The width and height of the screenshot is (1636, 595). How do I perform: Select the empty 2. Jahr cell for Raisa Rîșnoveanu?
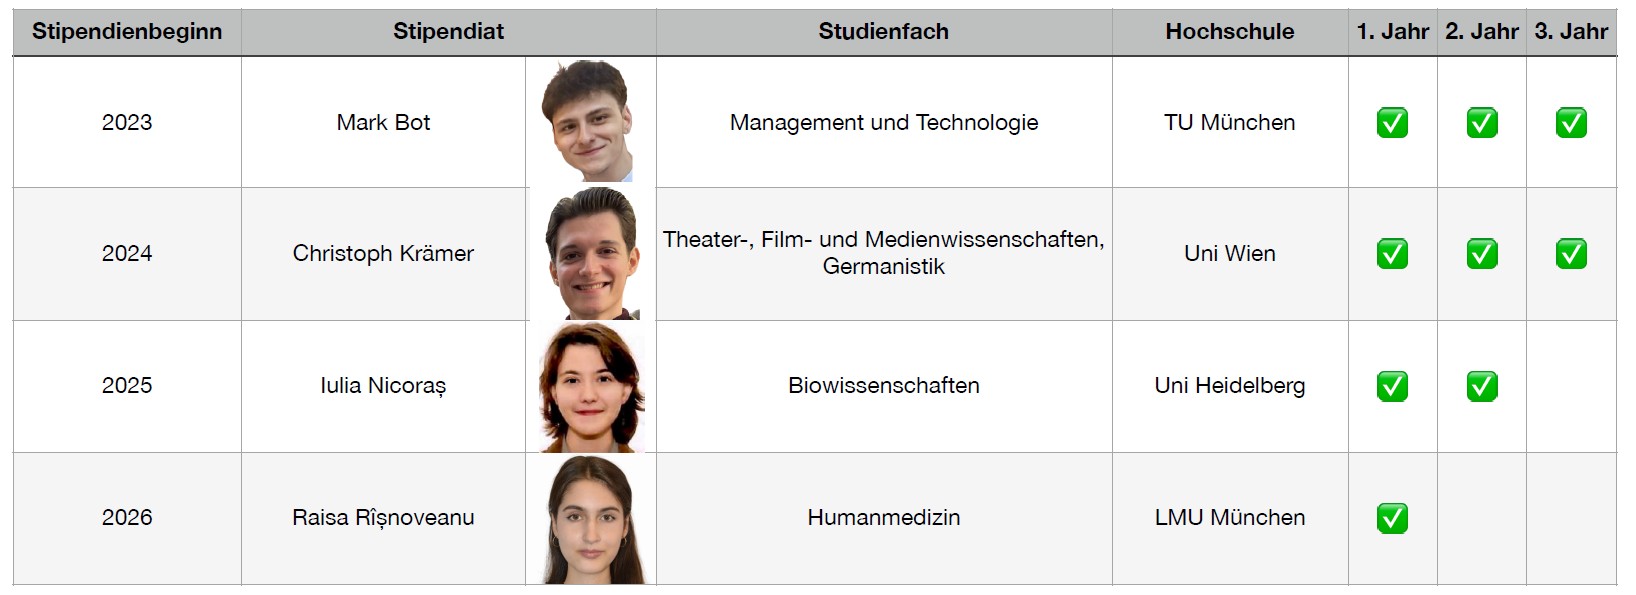tap(1482, 518)
